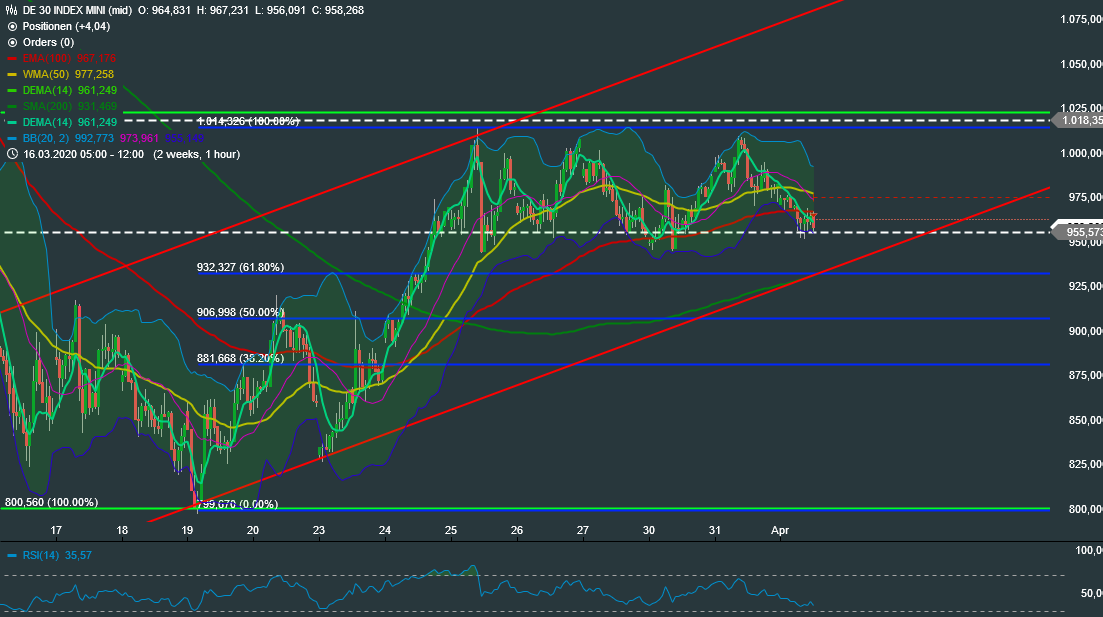Select Fibonacci label 881,668 (38.20%)
Viewport: 1103px width, 617px height.
pos(241,358)
